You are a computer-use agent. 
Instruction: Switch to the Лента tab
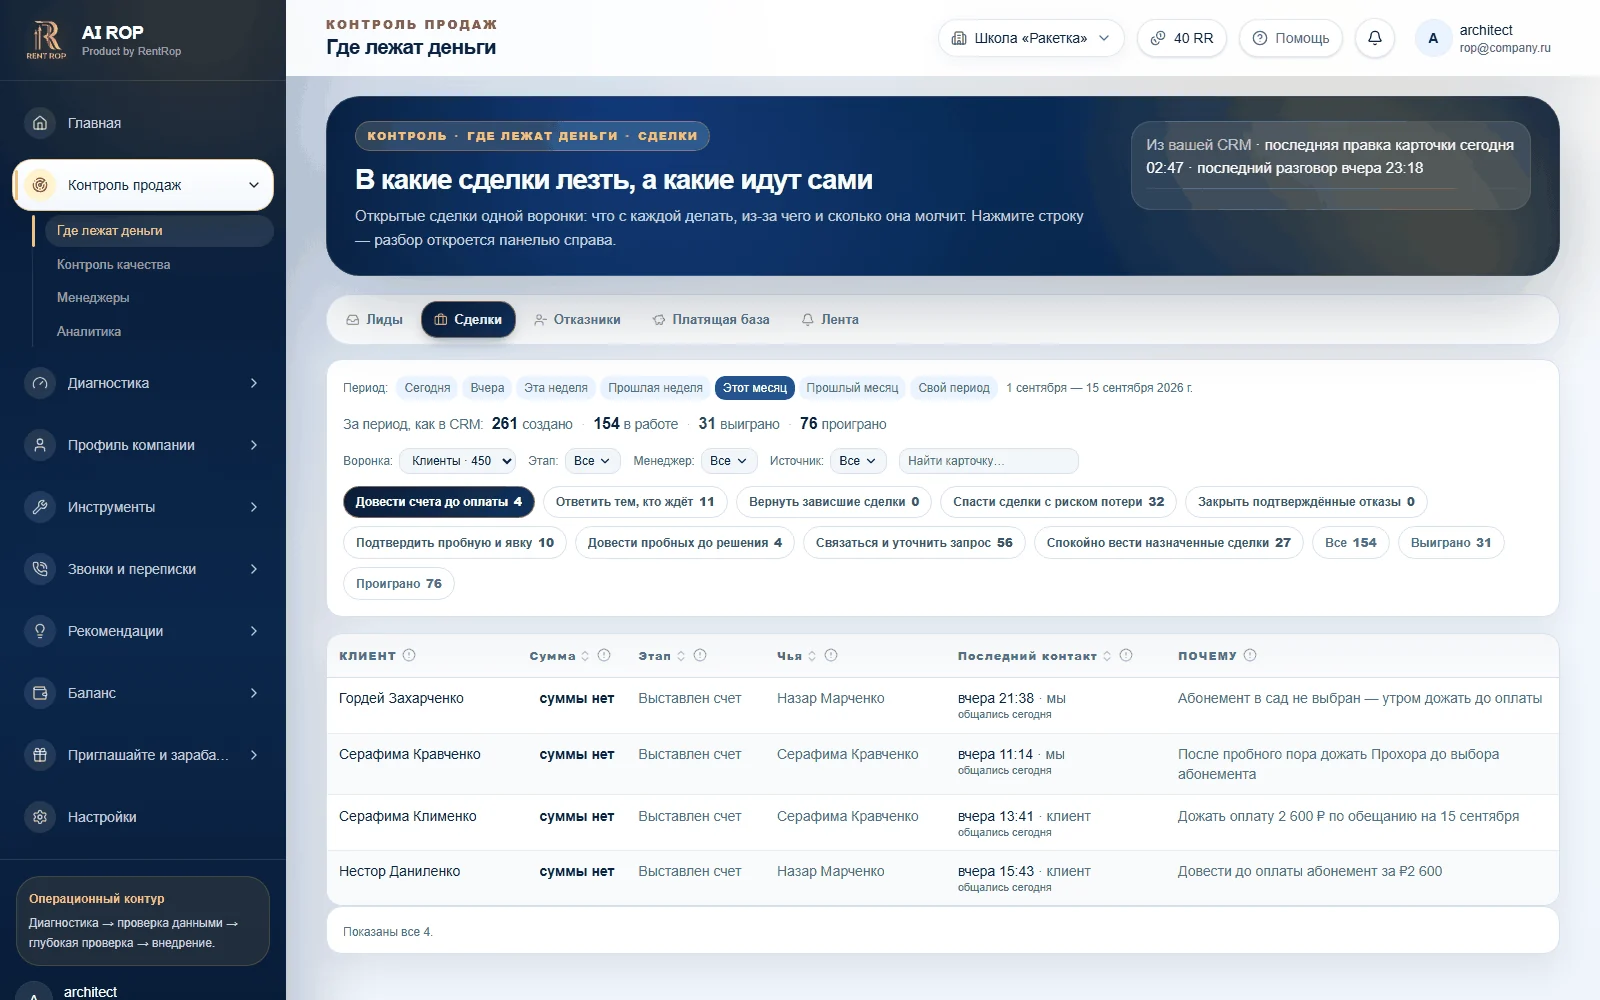coord(830,320)
